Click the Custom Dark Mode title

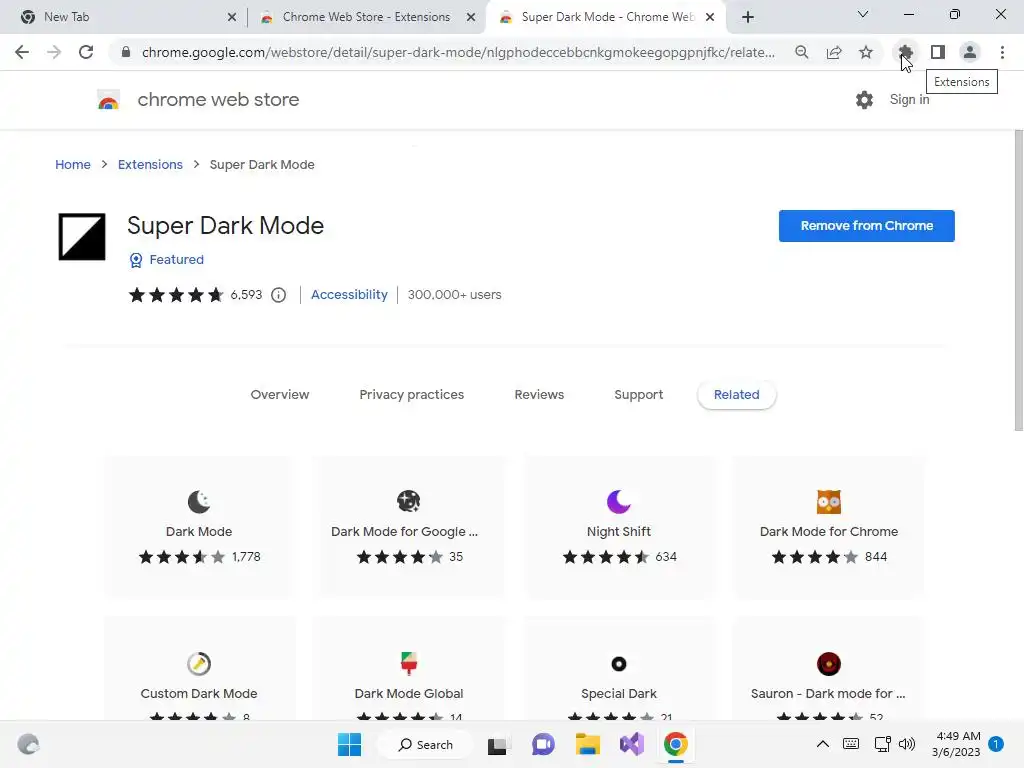pyautogui.click(x=199, y=694)
